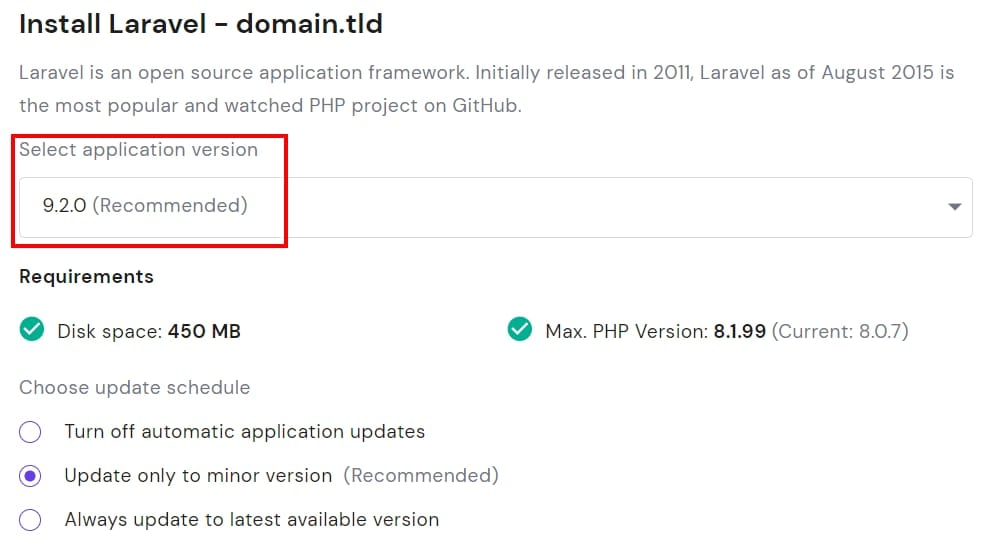The image size is (990, 551).
Task: Click the 'Update only to minor version' label text
Action: tap(198, 476)
